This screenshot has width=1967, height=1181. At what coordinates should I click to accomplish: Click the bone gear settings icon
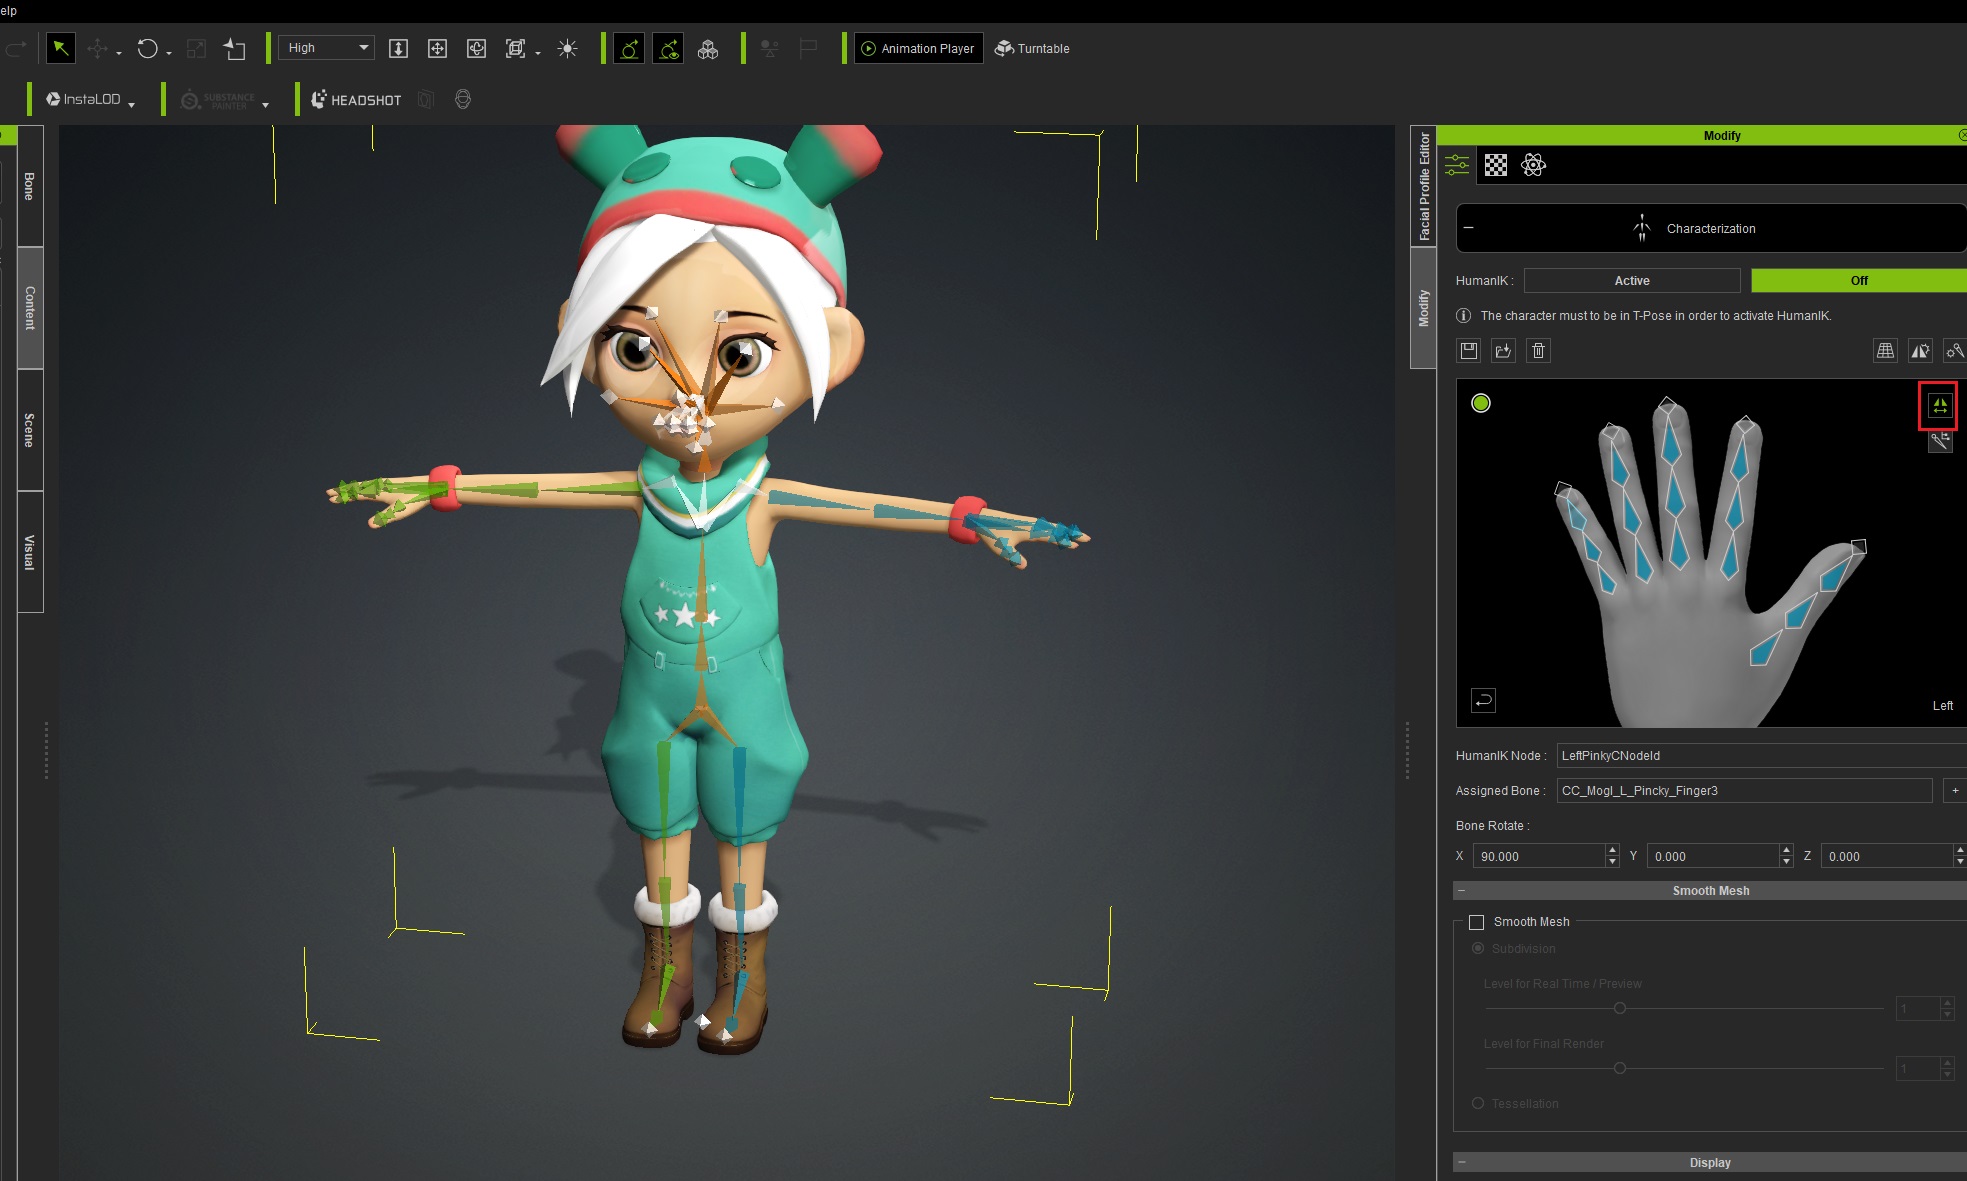click(1954, 350)
